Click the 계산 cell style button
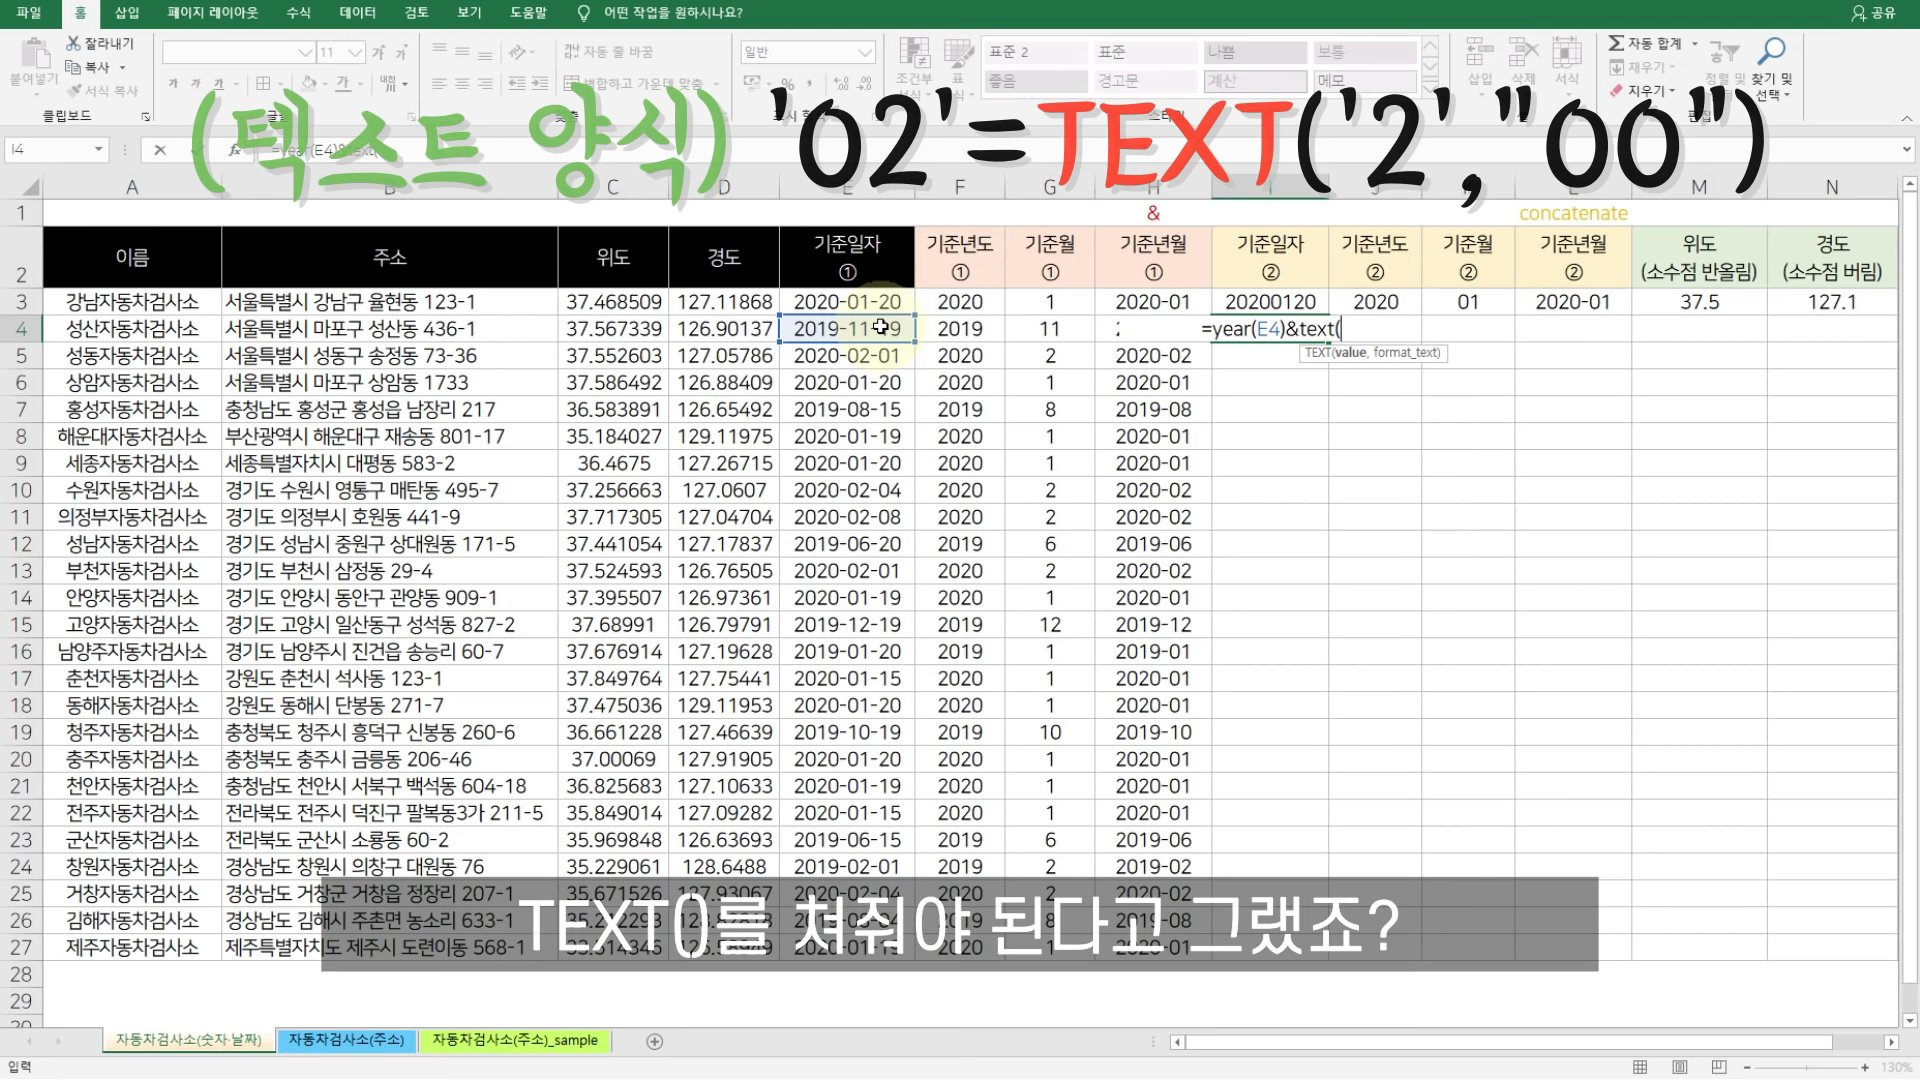This screenshot has height=1080, width=1920. 1255,81
